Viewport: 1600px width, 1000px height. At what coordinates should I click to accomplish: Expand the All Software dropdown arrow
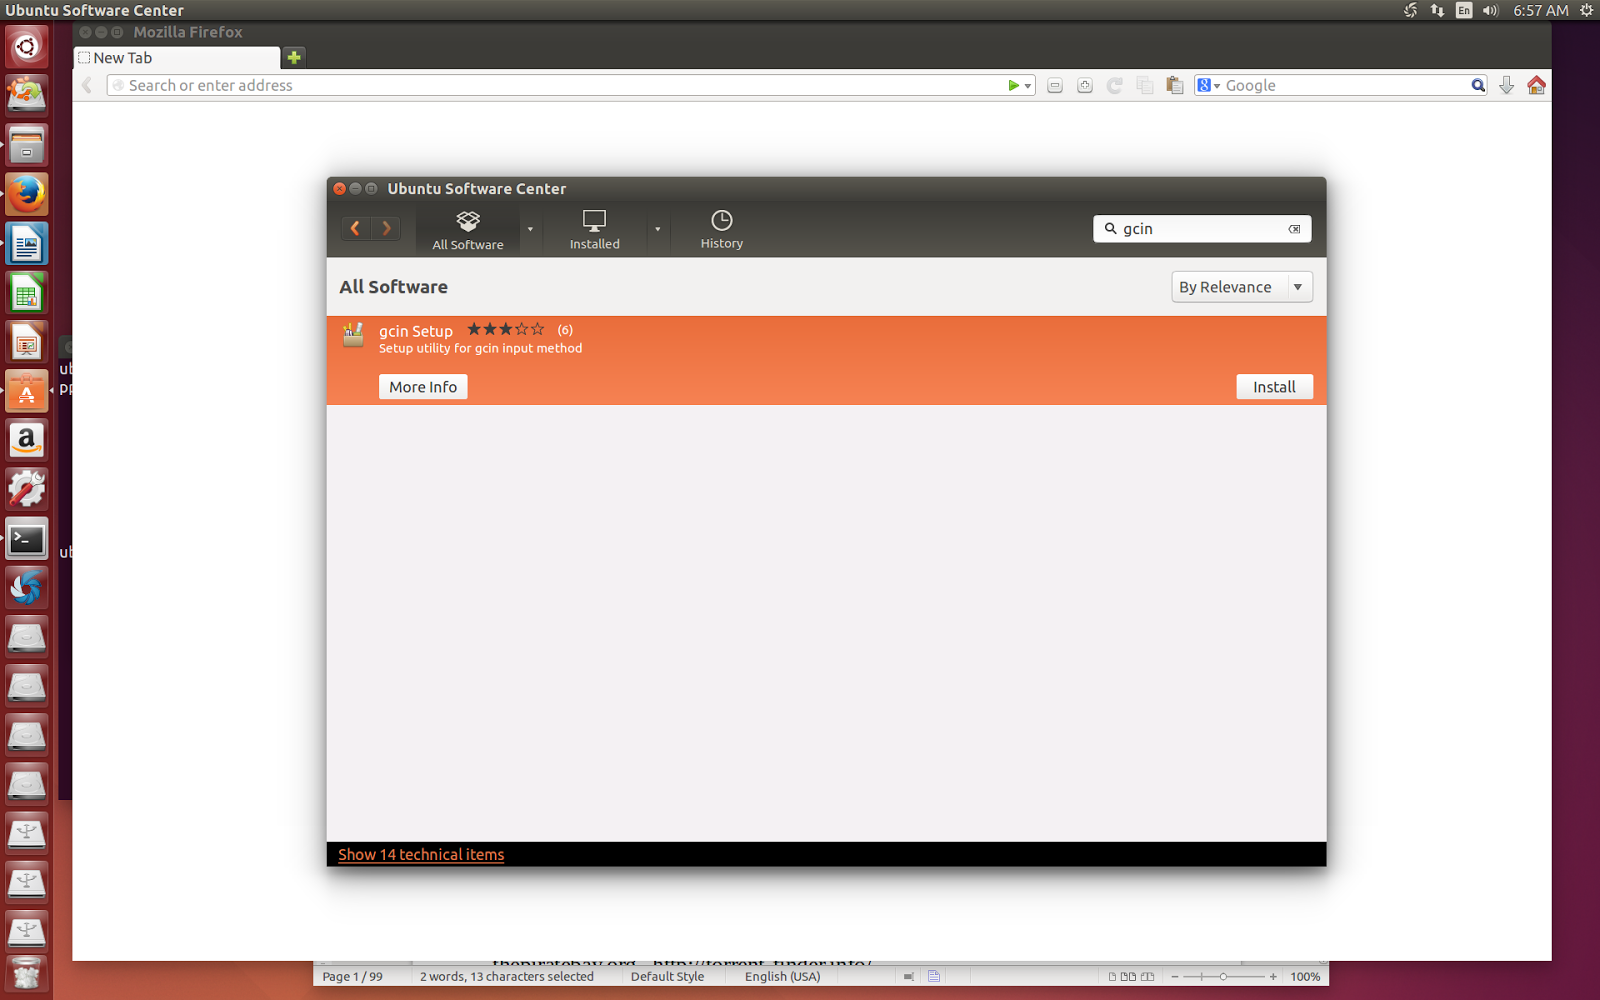tap(530, 230)
